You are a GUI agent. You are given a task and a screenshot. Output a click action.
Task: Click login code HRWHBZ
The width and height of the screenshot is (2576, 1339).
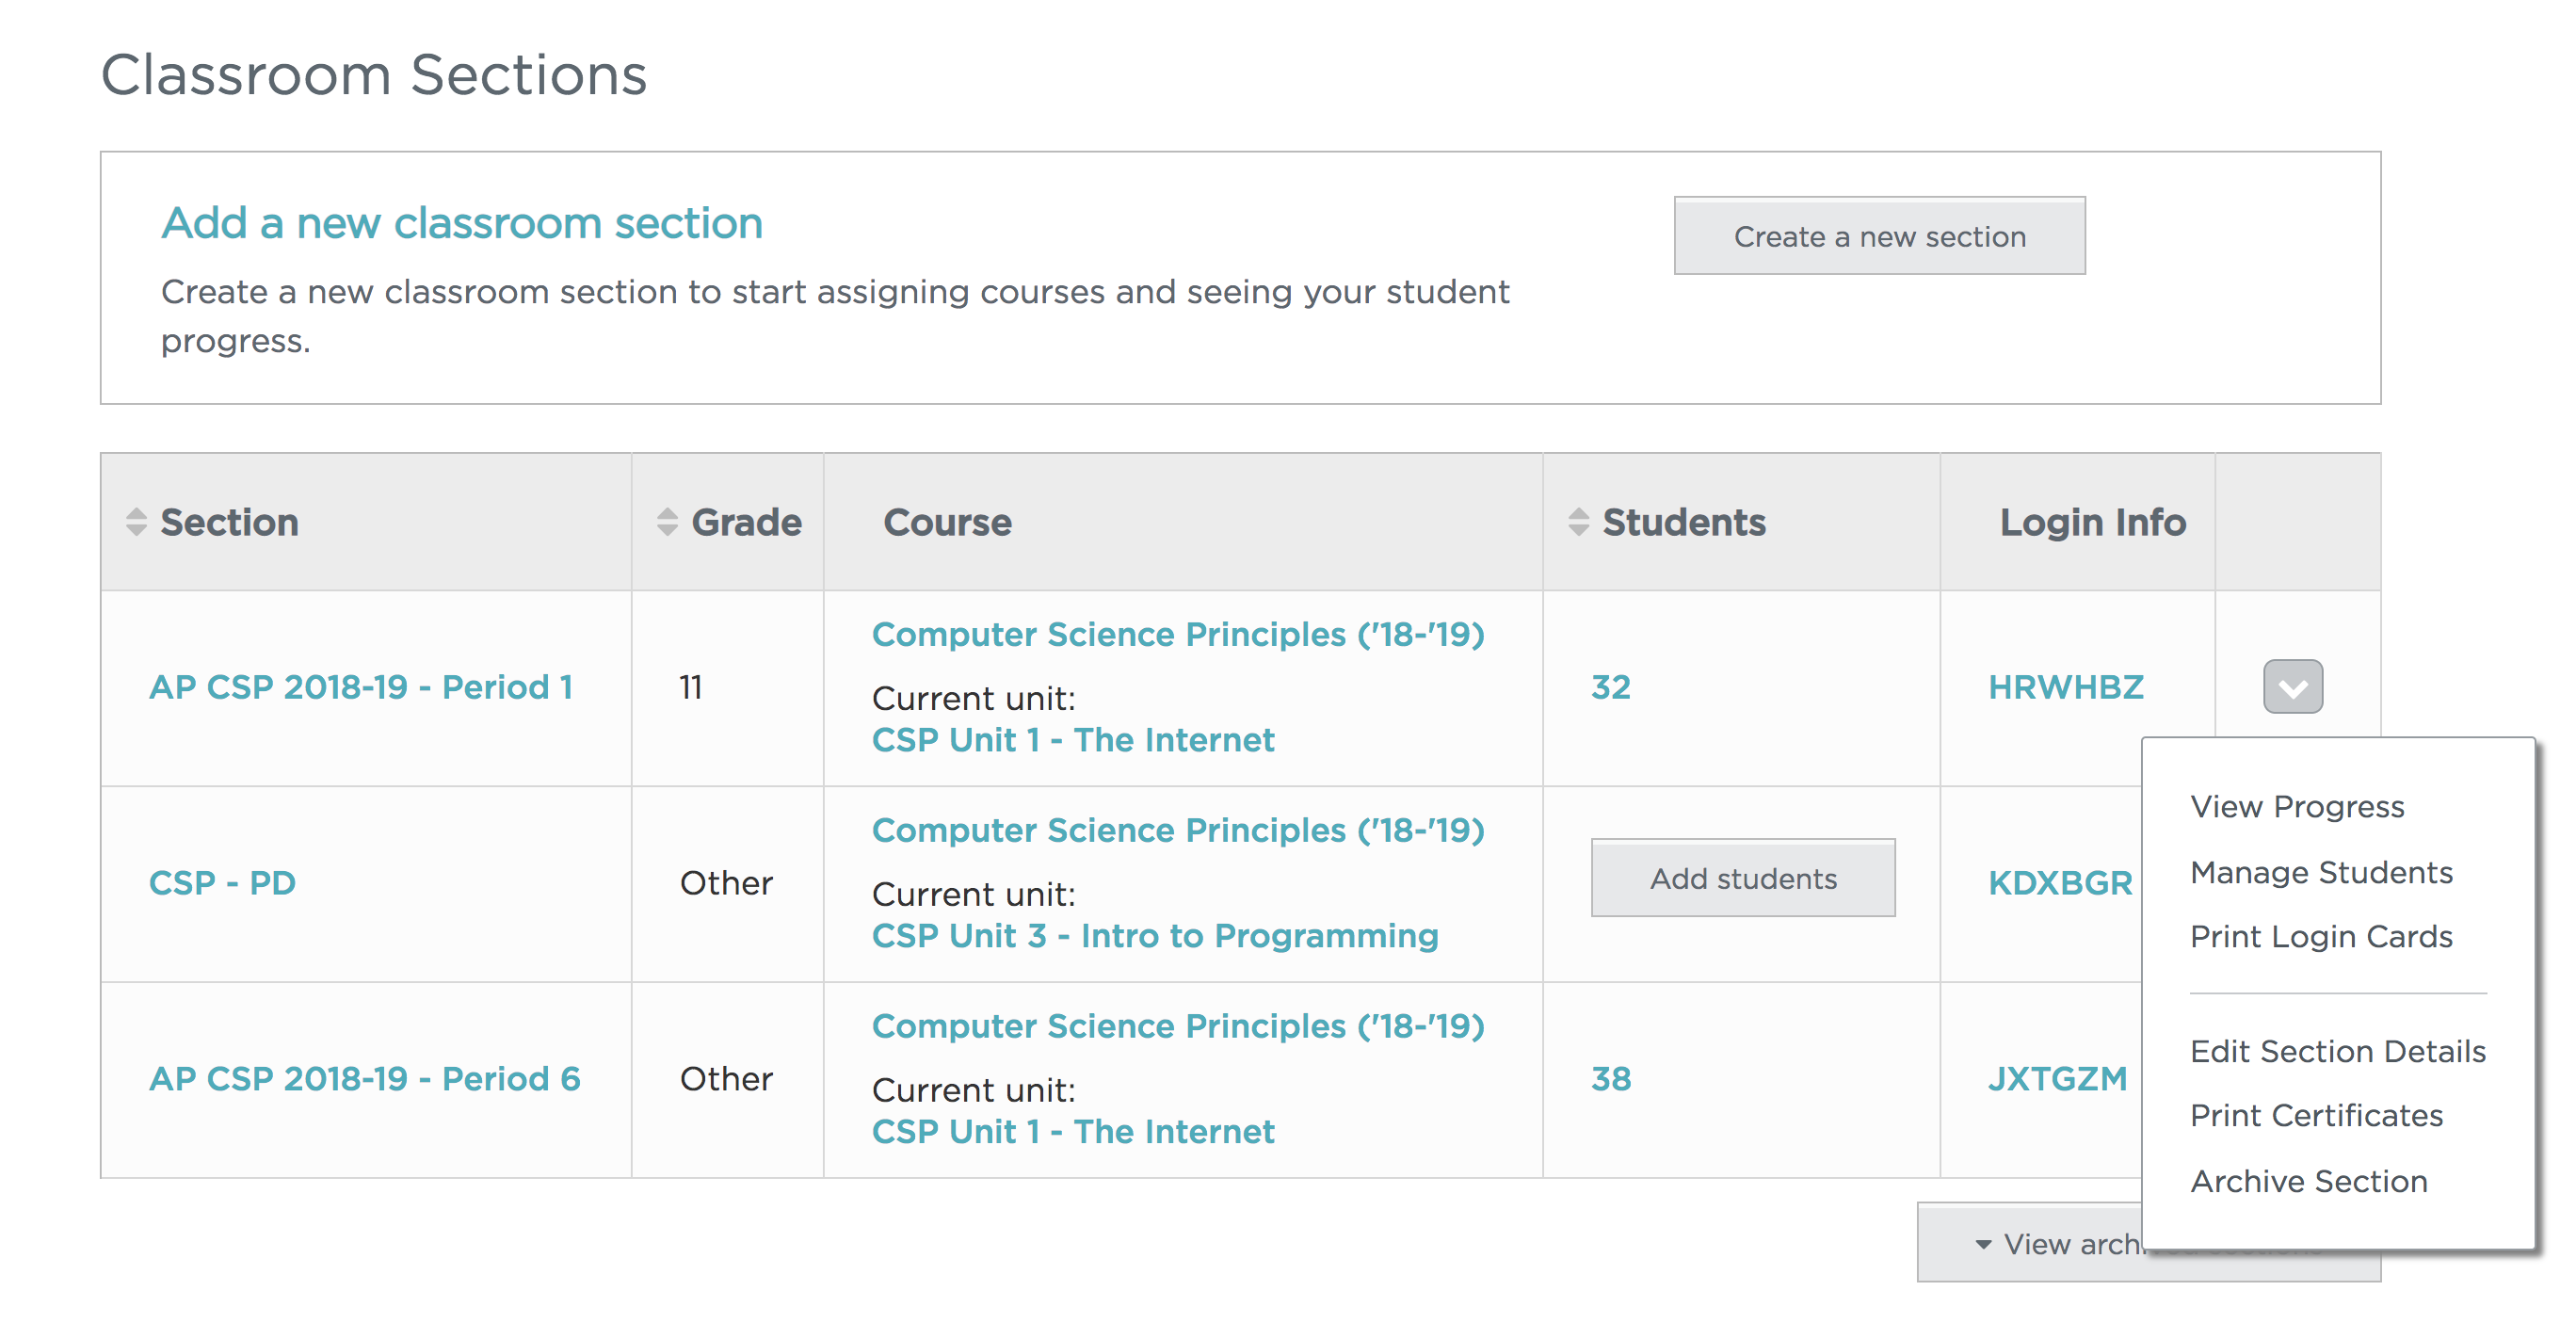(2065, 687)
